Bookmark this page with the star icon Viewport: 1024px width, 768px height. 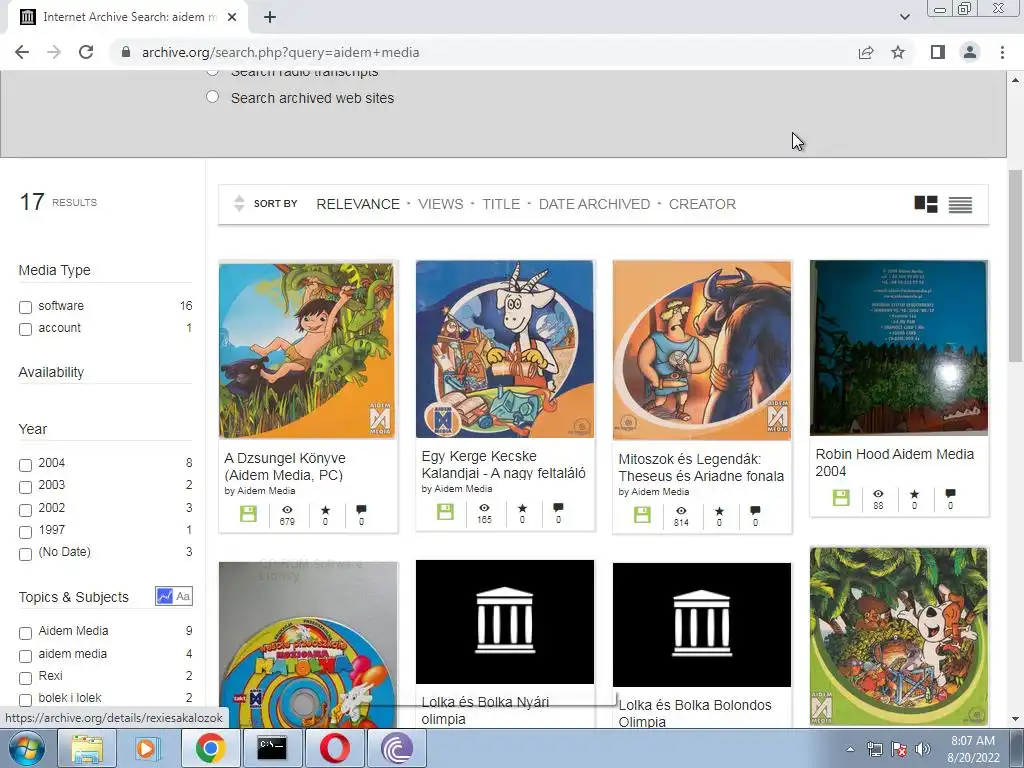[x=898, y=52]
